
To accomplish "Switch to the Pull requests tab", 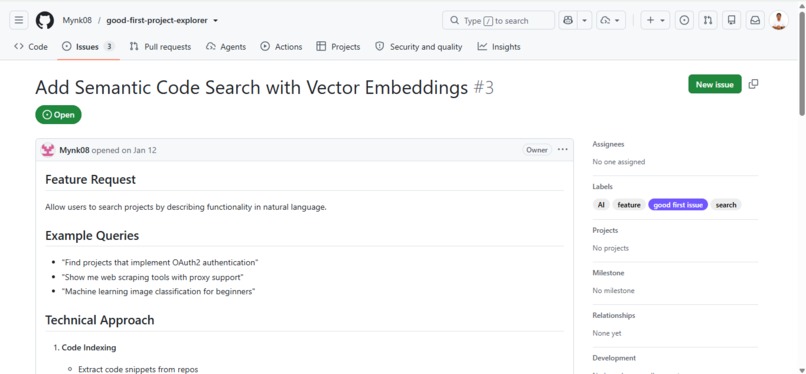I will 160,47.
